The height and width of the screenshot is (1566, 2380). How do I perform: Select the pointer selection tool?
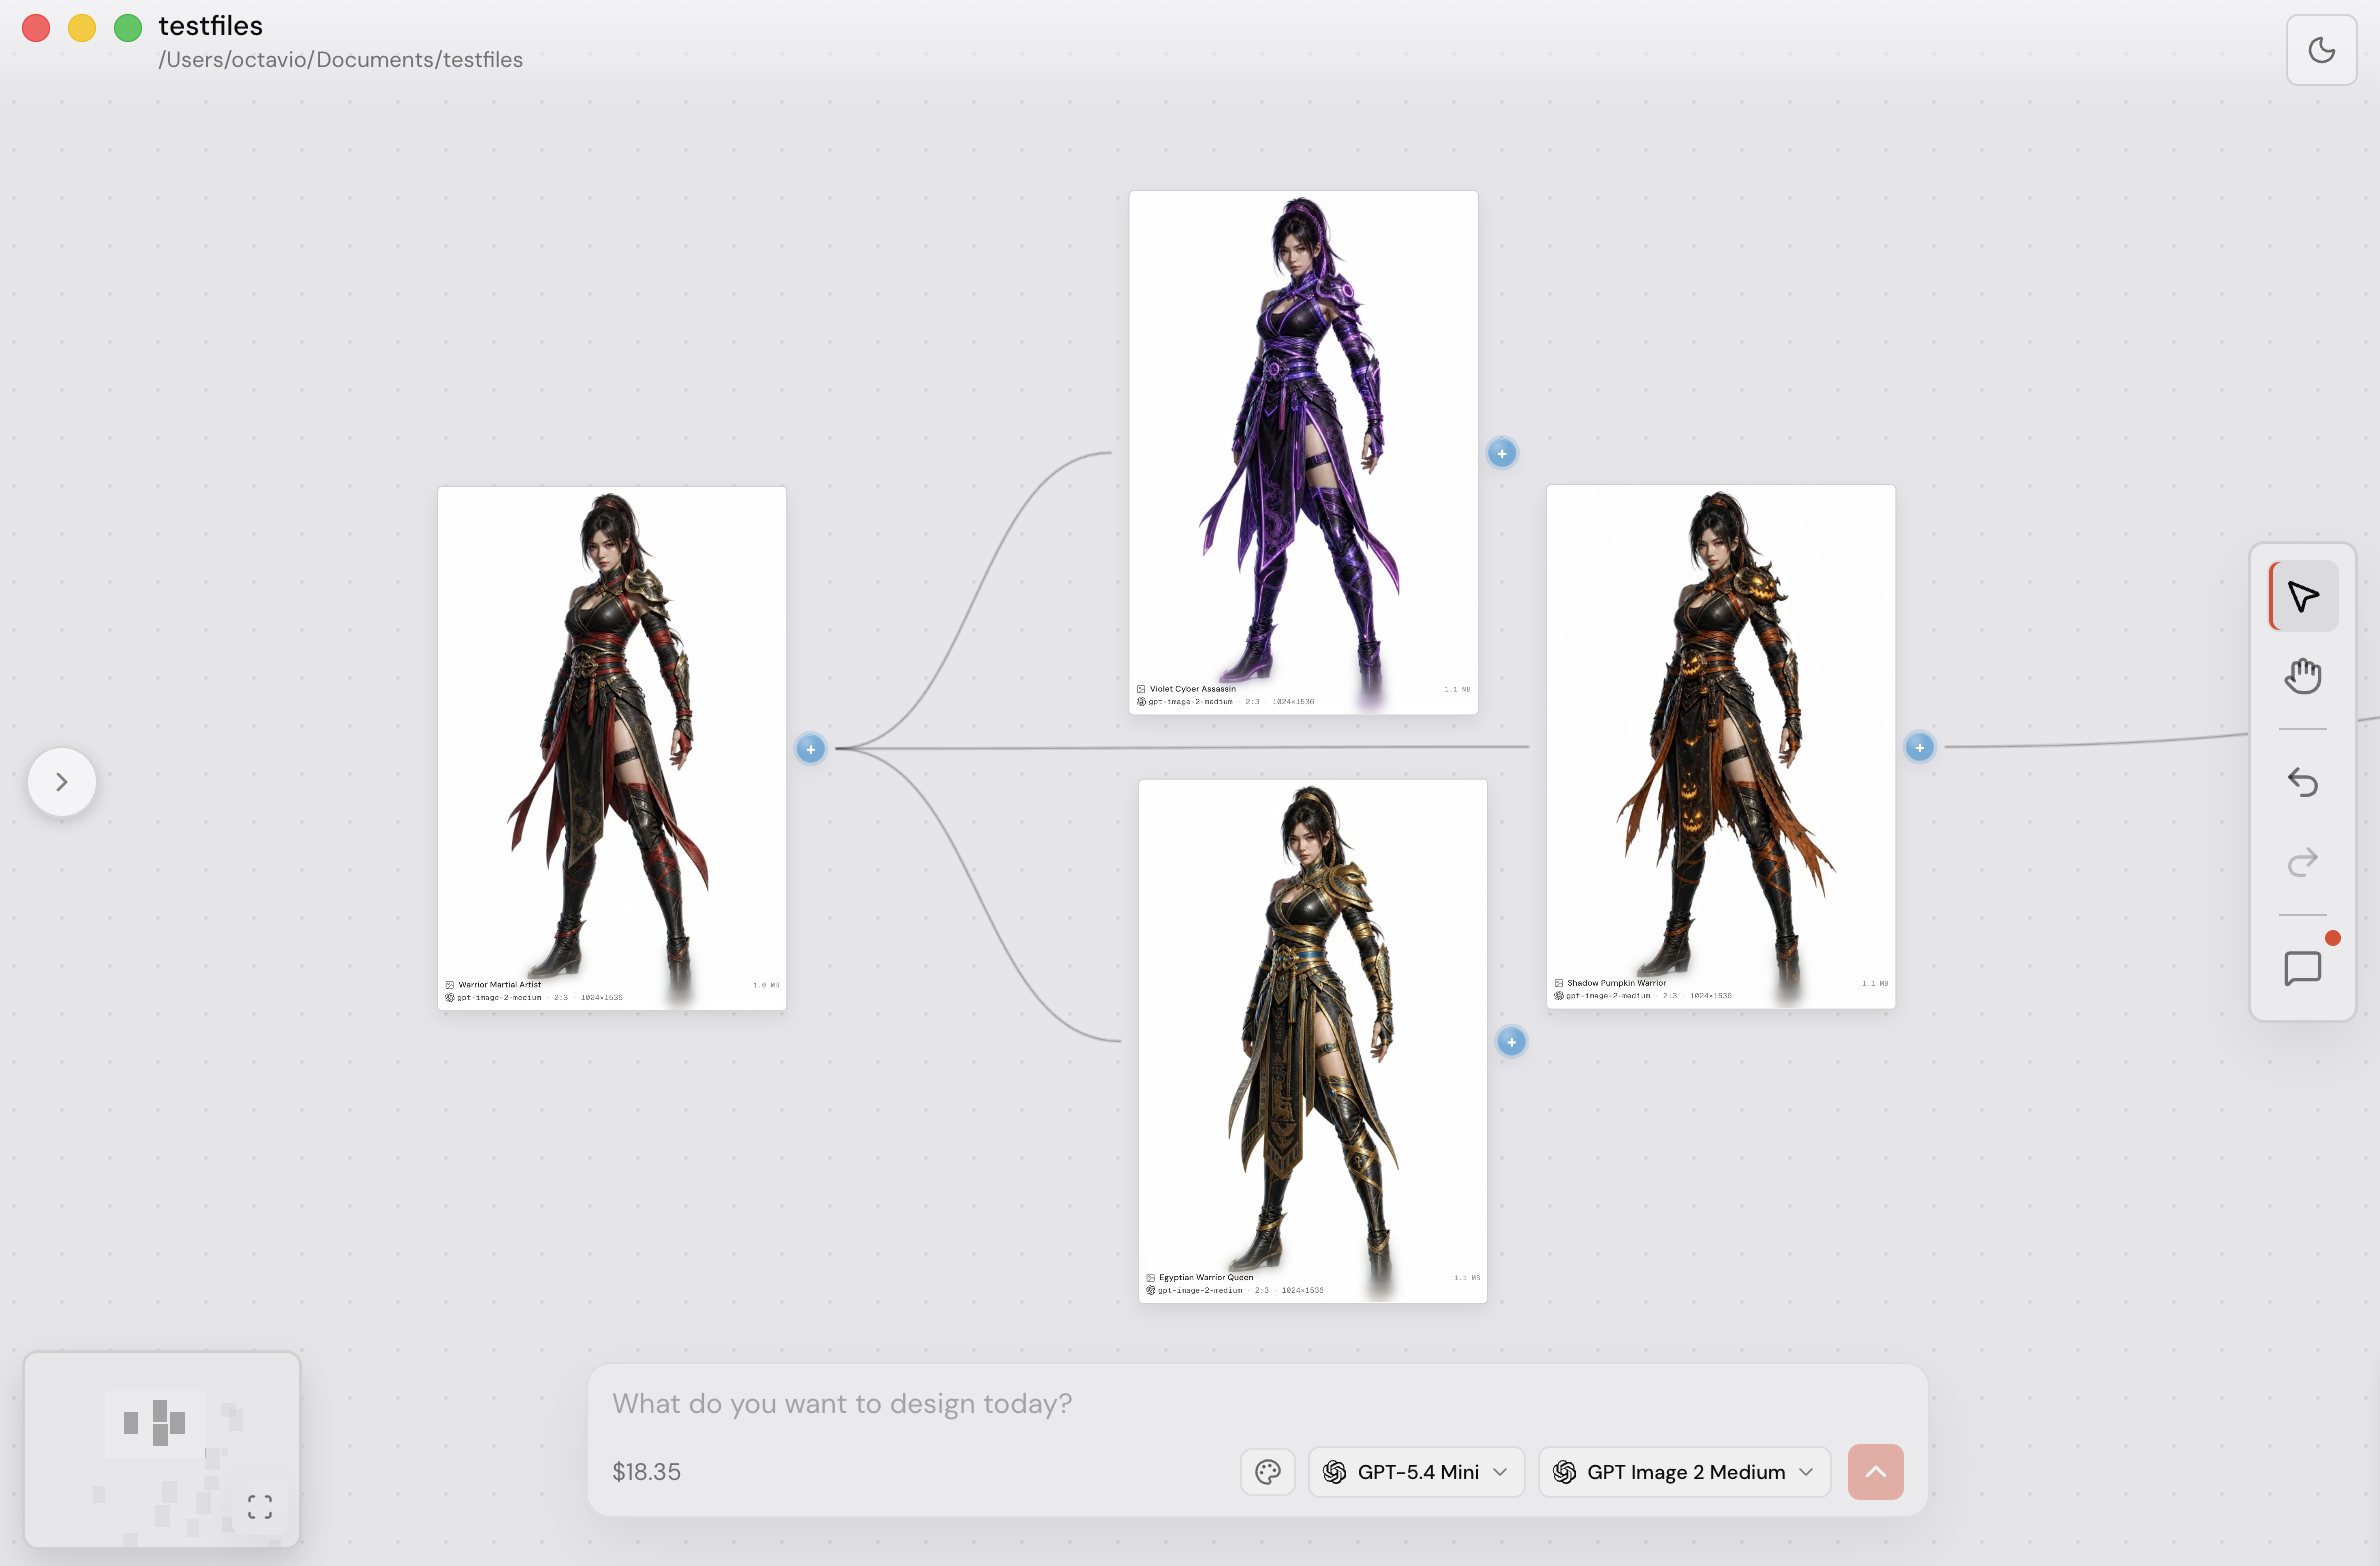pyautogui.click(x=2303, y=596)
